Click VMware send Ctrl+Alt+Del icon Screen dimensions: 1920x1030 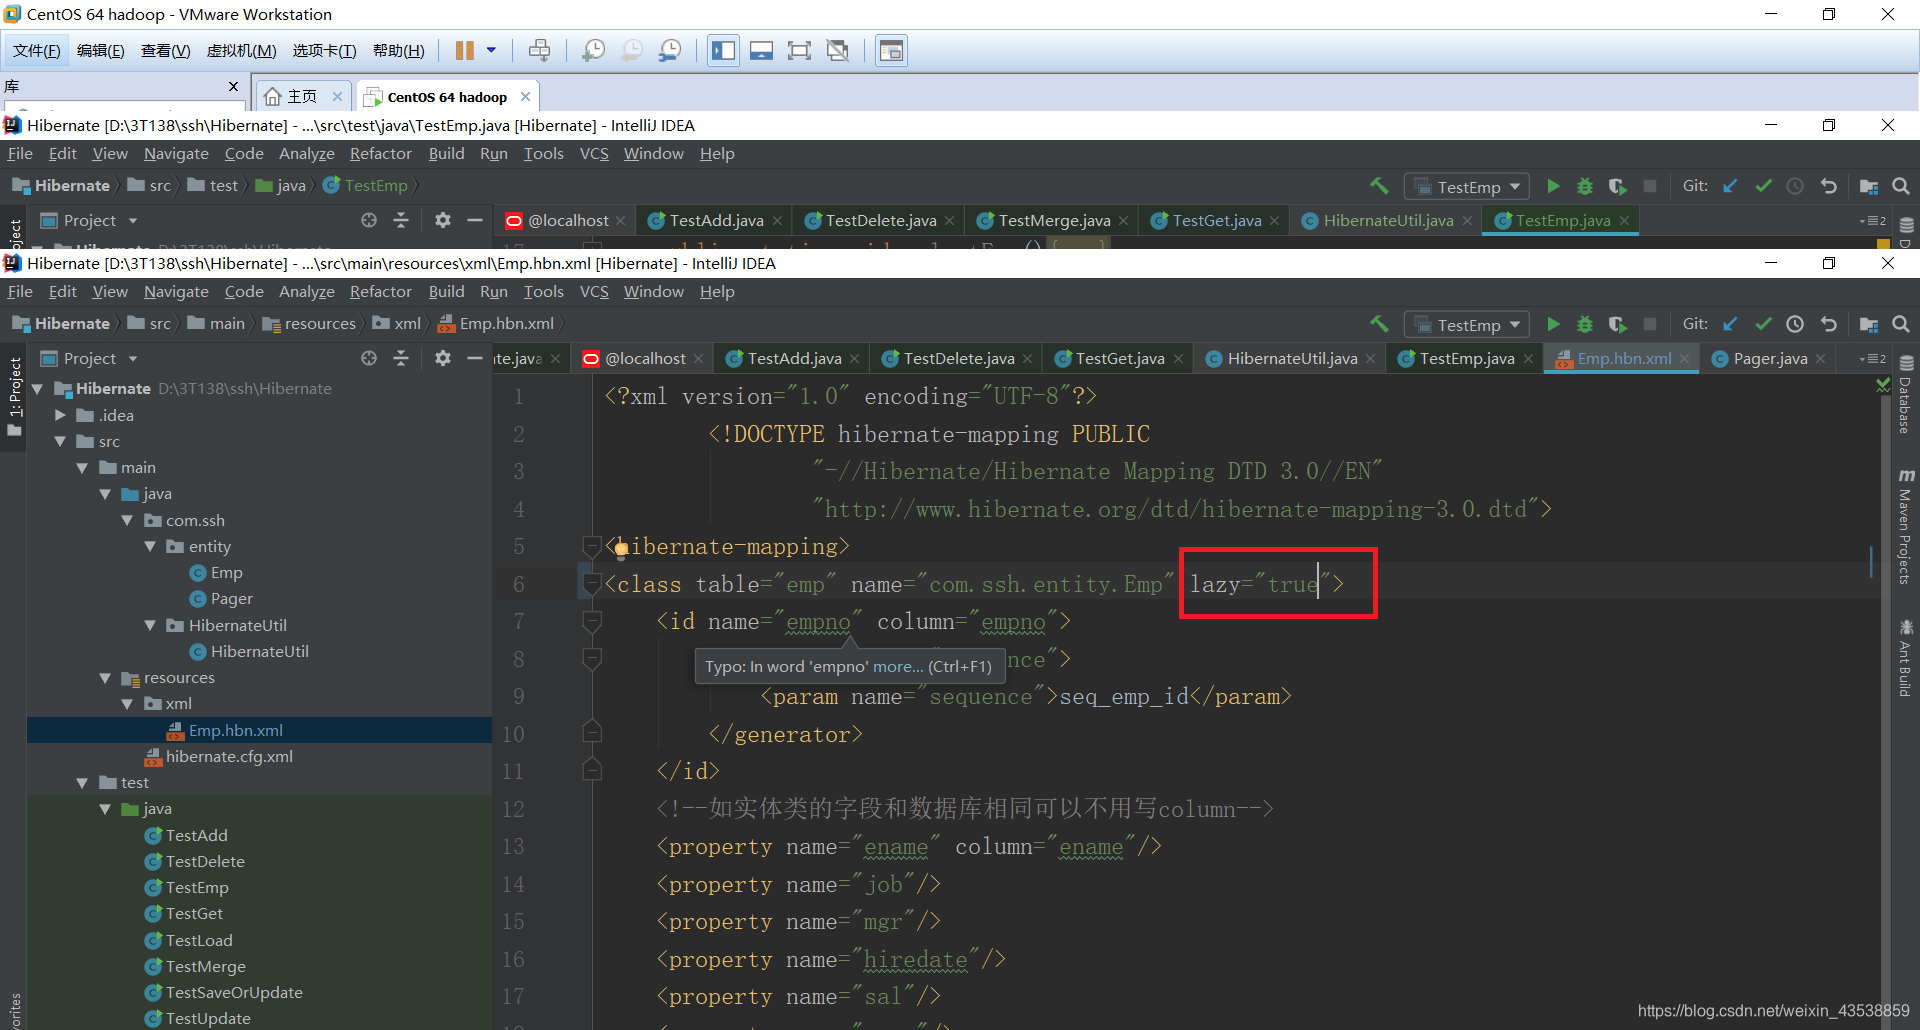[x=539, y=50]
